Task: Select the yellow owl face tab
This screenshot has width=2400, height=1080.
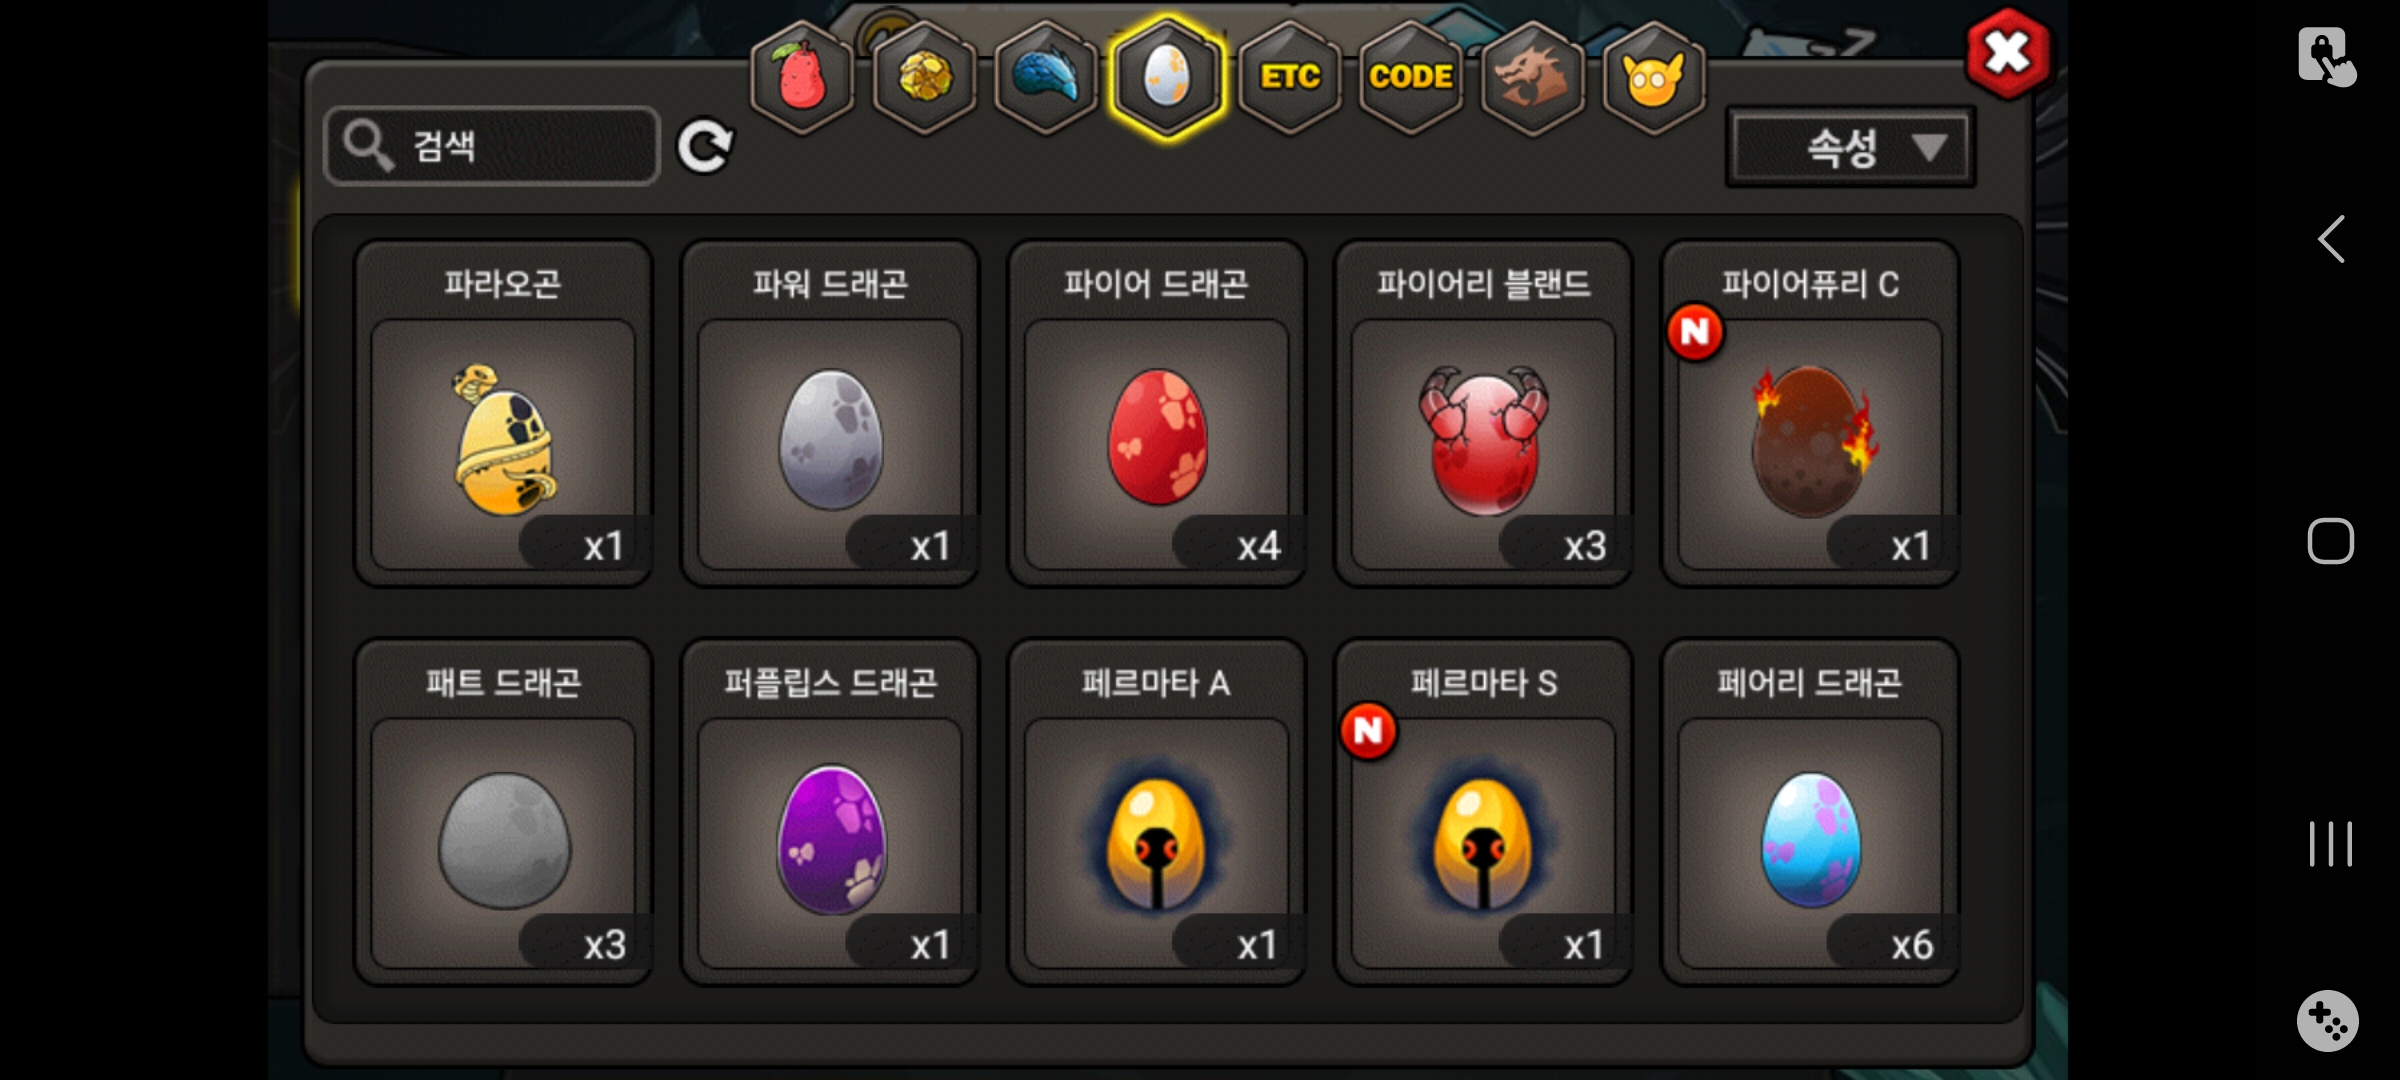Action: pyautogui.click(x=1654, y=77)
